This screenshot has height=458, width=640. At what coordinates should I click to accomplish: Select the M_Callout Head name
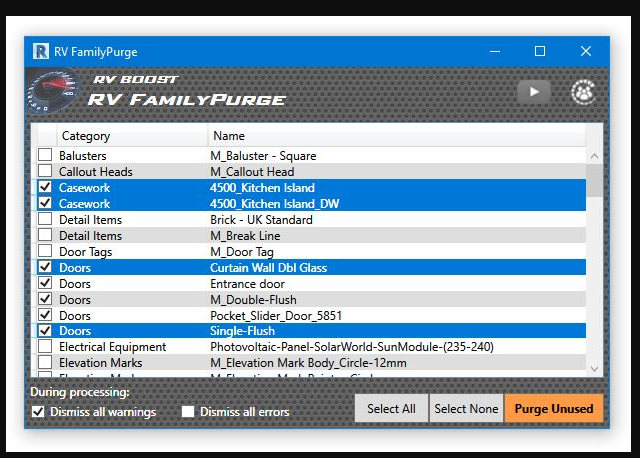tap(252, 171)
